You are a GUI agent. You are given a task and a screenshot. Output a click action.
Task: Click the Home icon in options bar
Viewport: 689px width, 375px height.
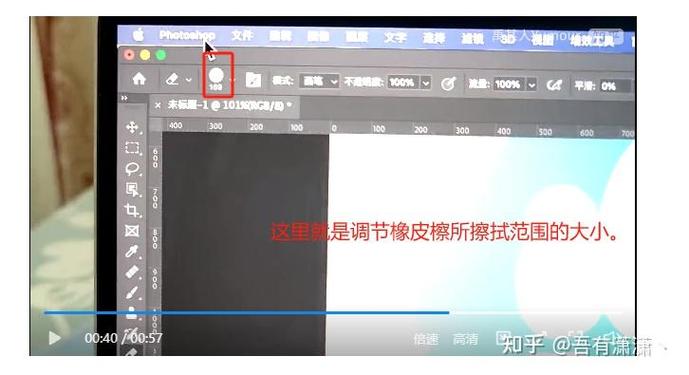pos(139,79)
